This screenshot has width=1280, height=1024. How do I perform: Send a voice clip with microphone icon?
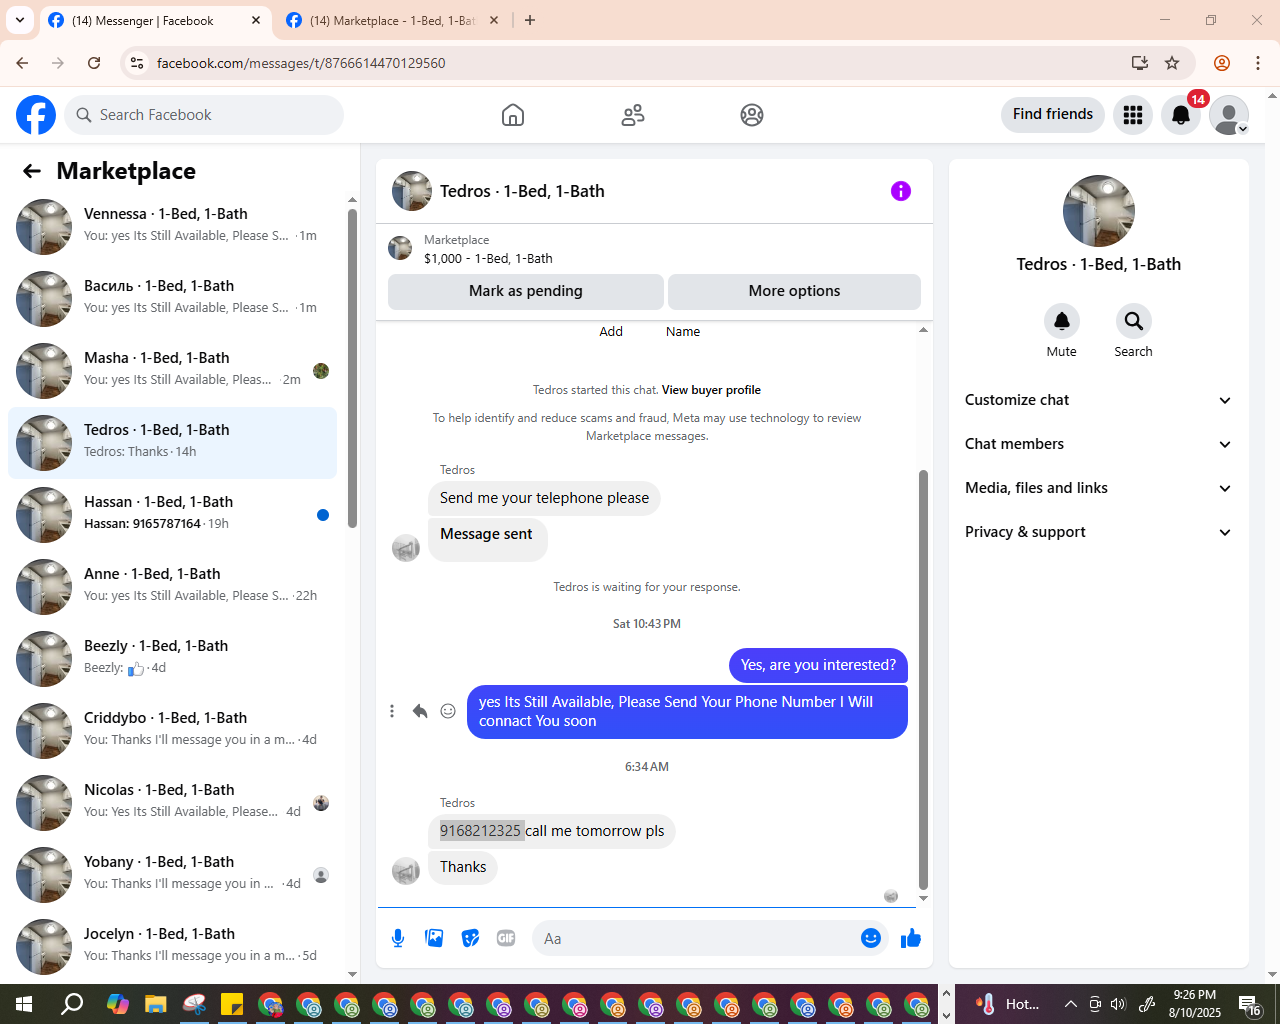[398, 938]
